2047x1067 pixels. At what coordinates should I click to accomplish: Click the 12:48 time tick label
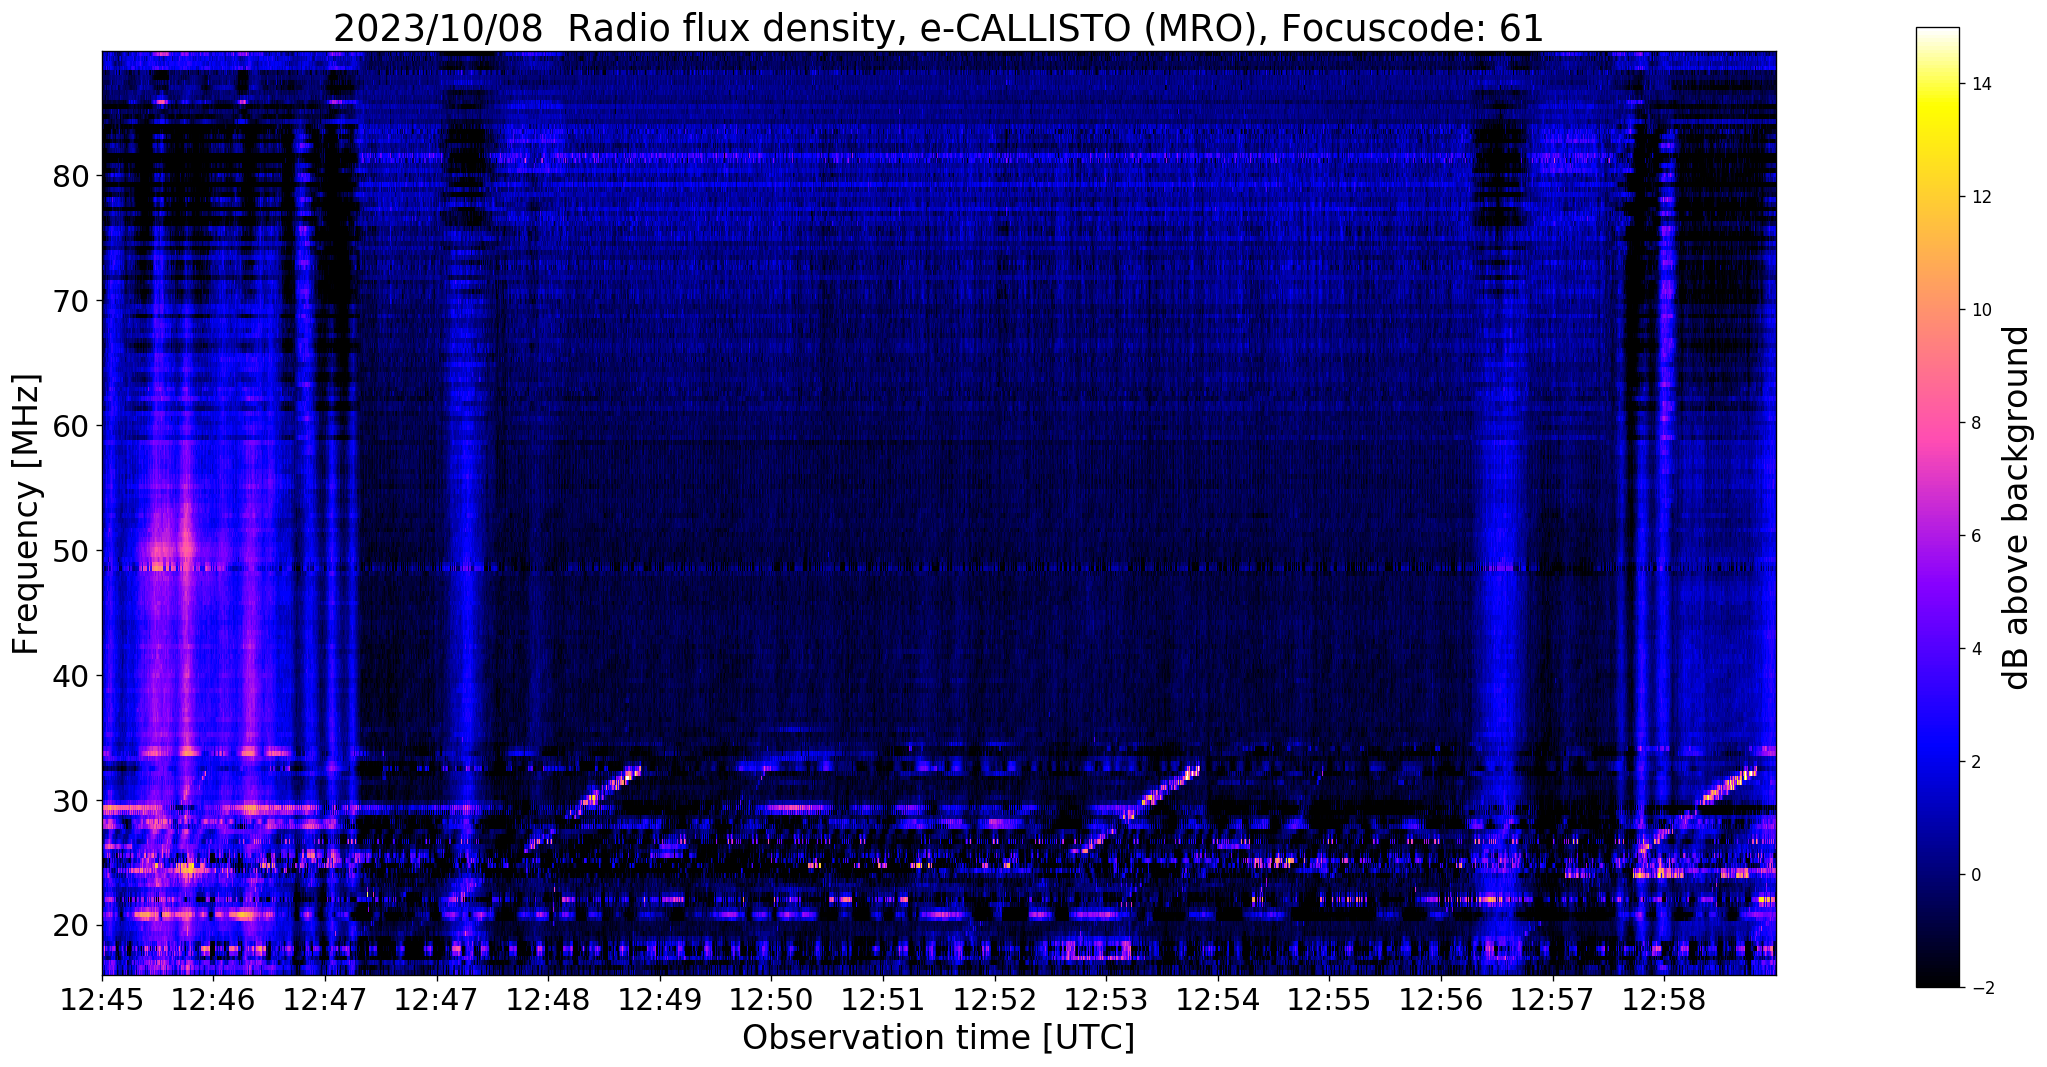[548, 999]
